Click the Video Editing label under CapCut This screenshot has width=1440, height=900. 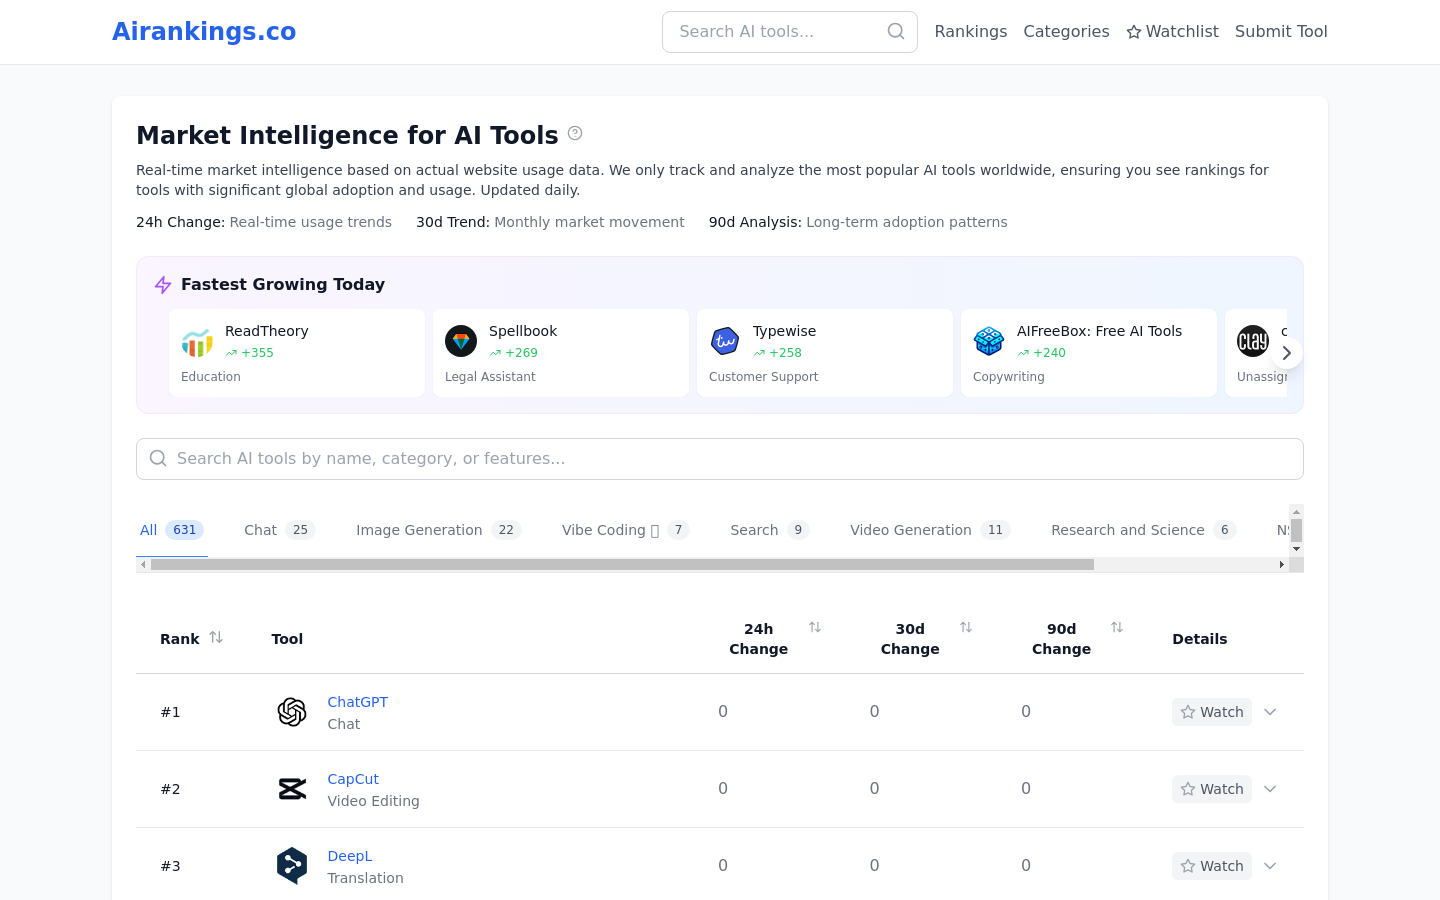click(374, 801)
